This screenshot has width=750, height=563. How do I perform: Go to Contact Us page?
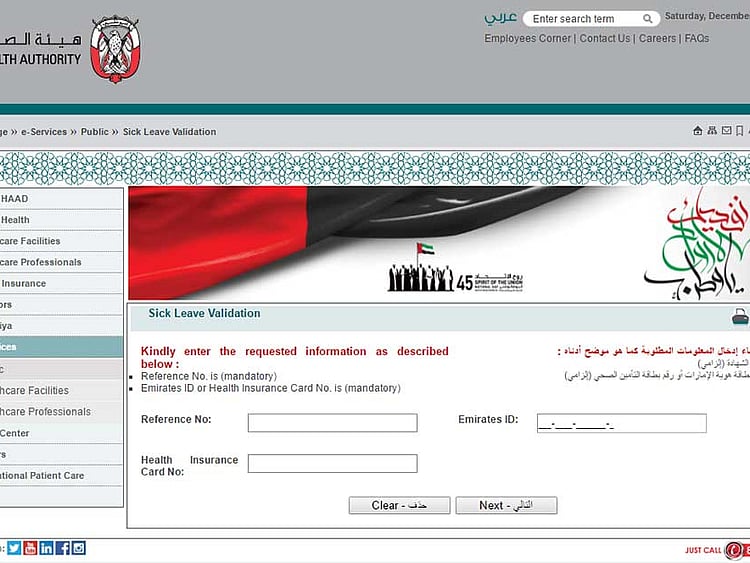(x=605, y=39)
